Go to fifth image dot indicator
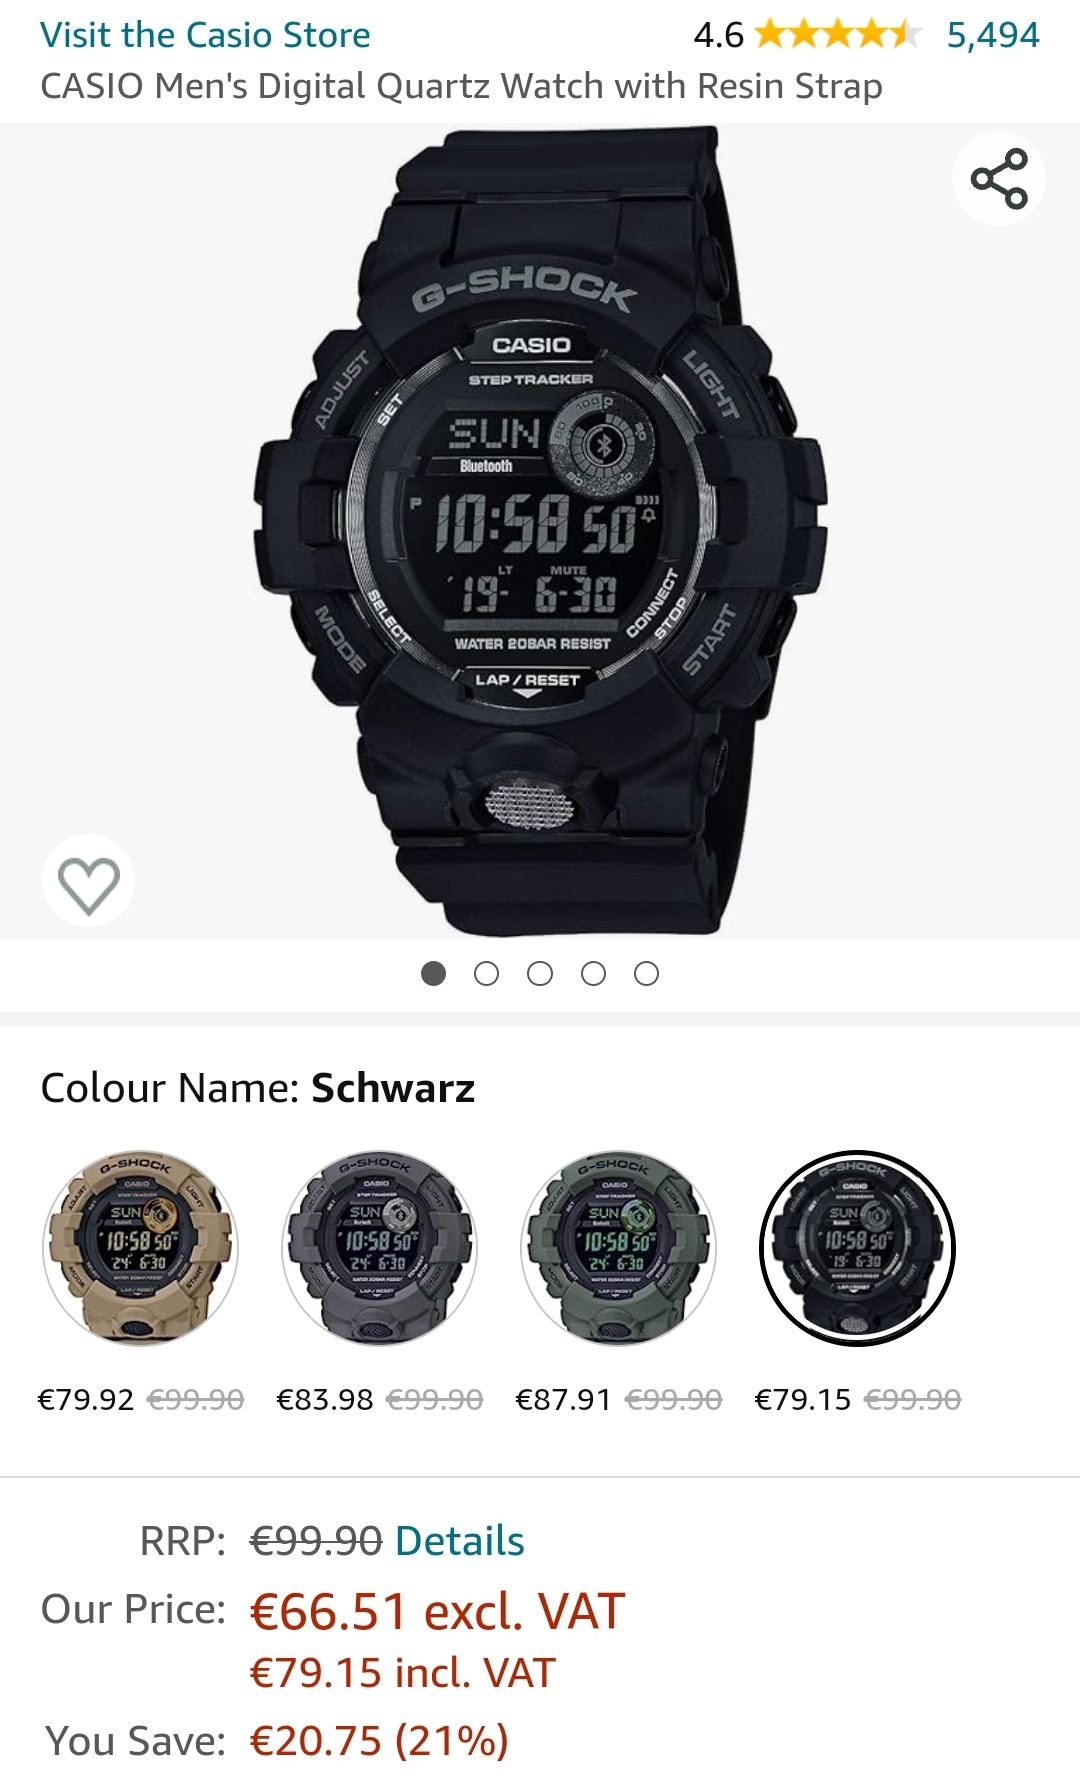This screenshot has width=1080, height=1782. coord(647,974)
